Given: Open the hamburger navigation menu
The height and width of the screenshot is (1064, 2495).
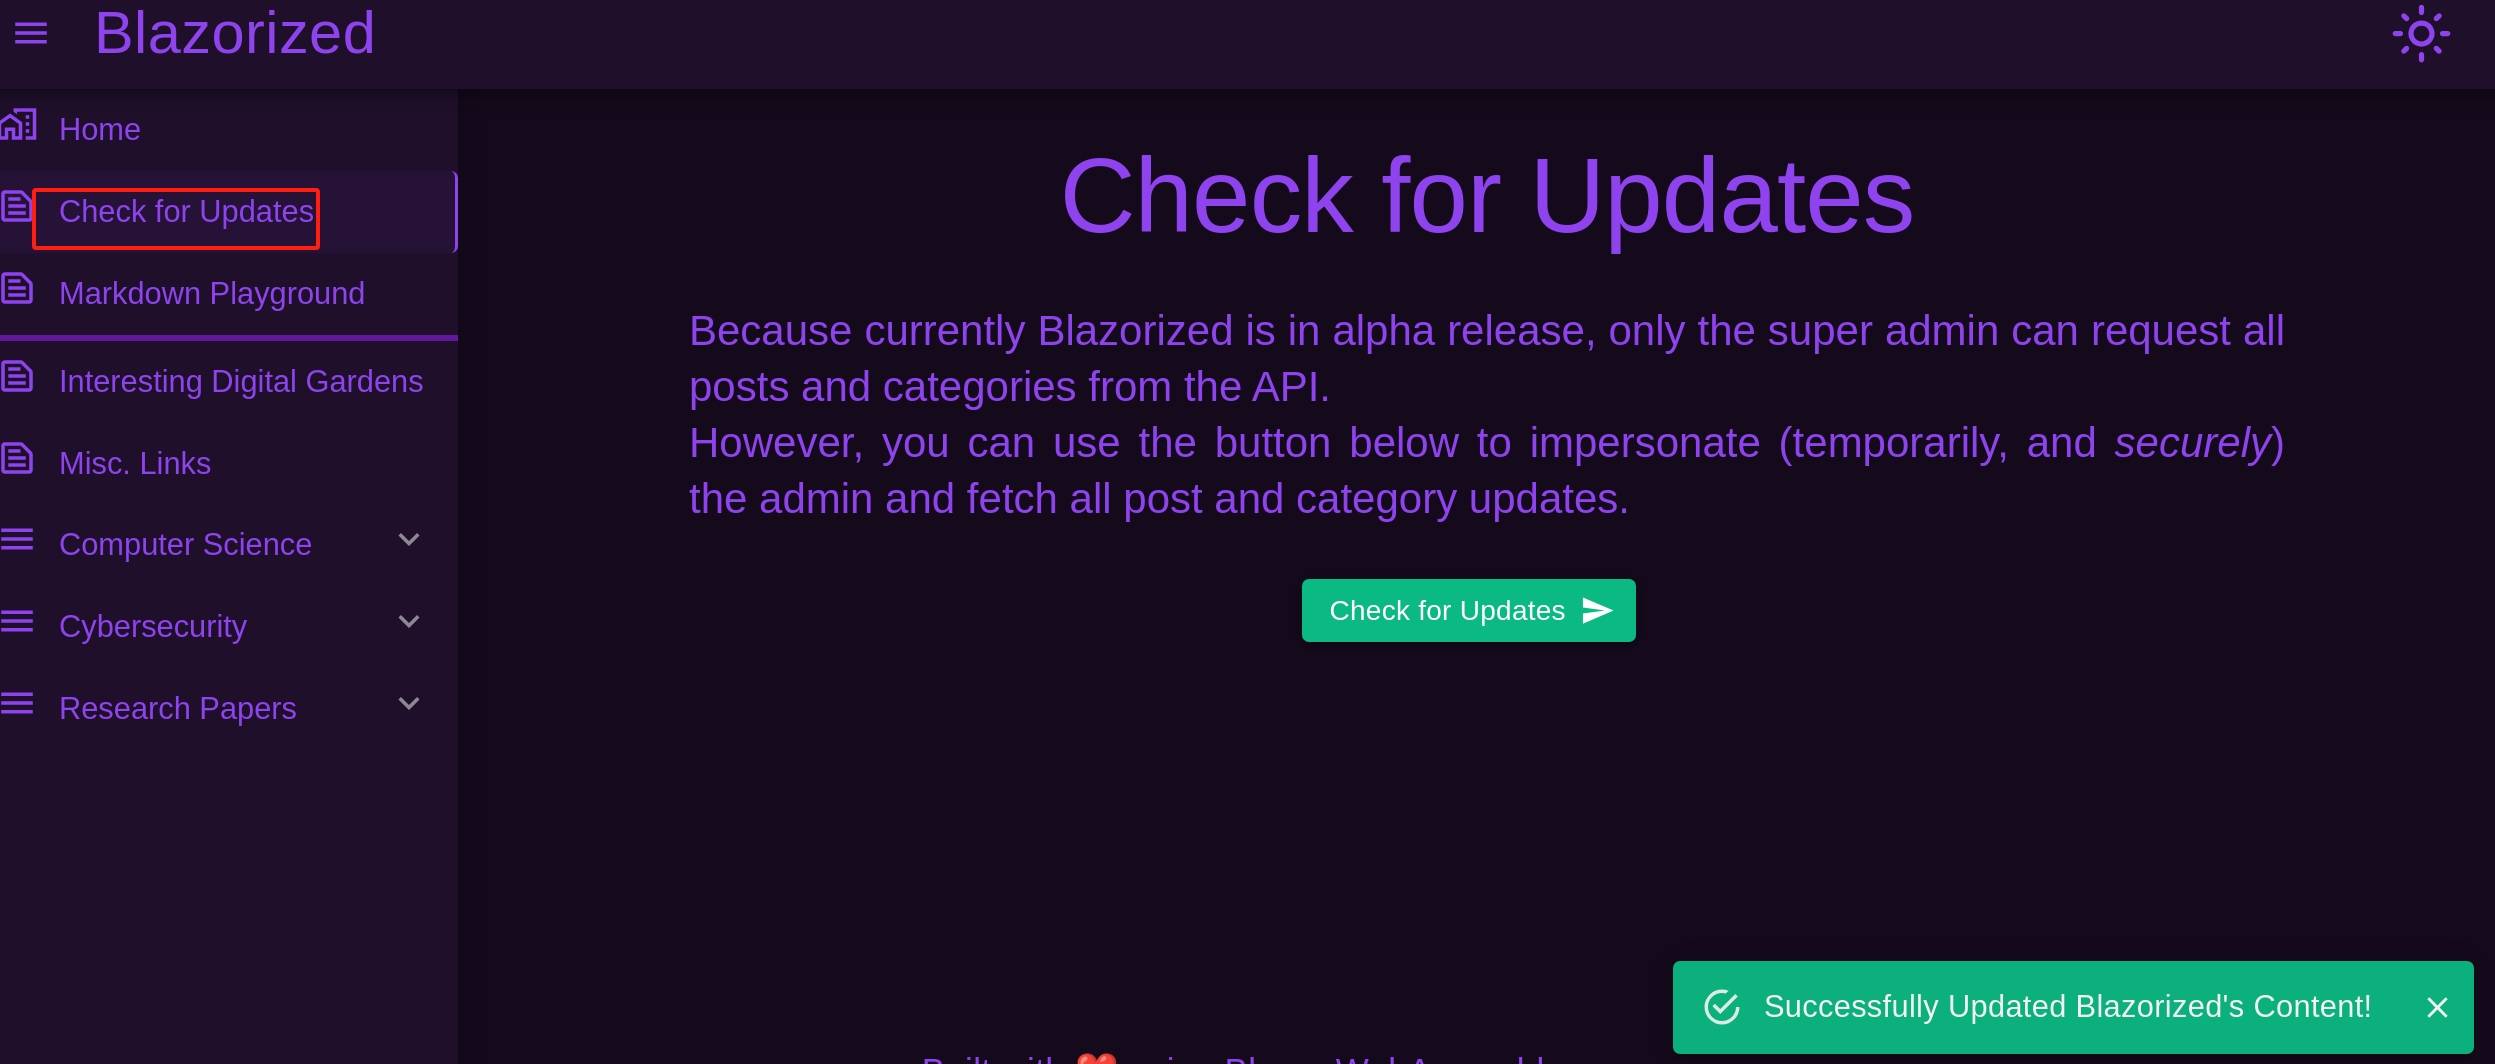Looking at the screenshot, I should (x=31, y=33).
